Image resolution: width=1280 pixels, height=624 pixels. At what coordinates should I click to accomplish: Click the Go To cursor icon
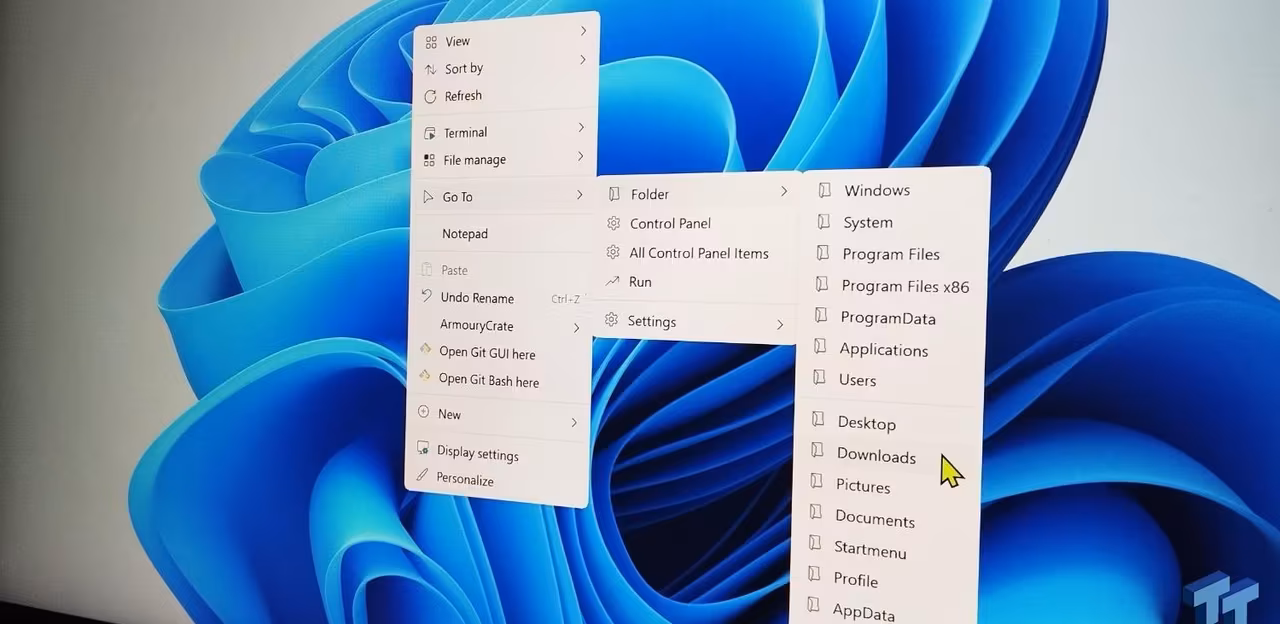(x=428, y=197)
